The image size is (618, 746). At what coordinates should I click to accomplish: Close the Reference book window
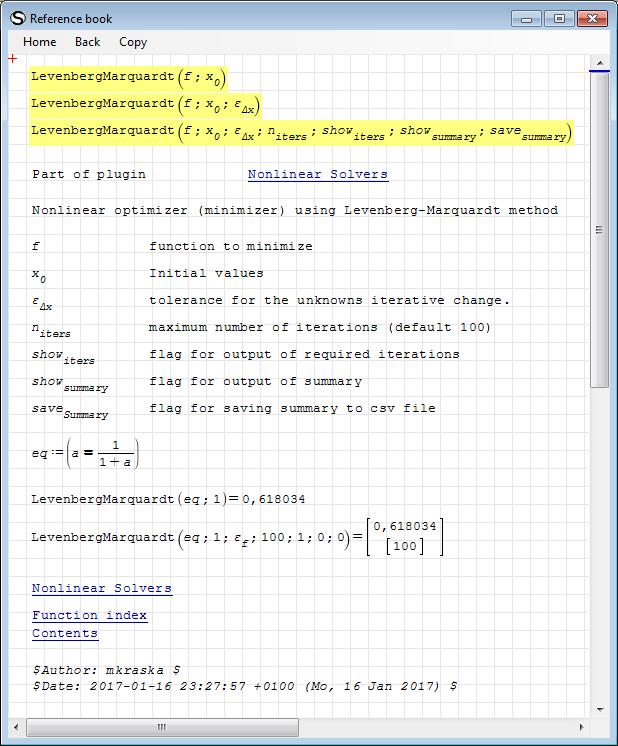coord(591,18)
